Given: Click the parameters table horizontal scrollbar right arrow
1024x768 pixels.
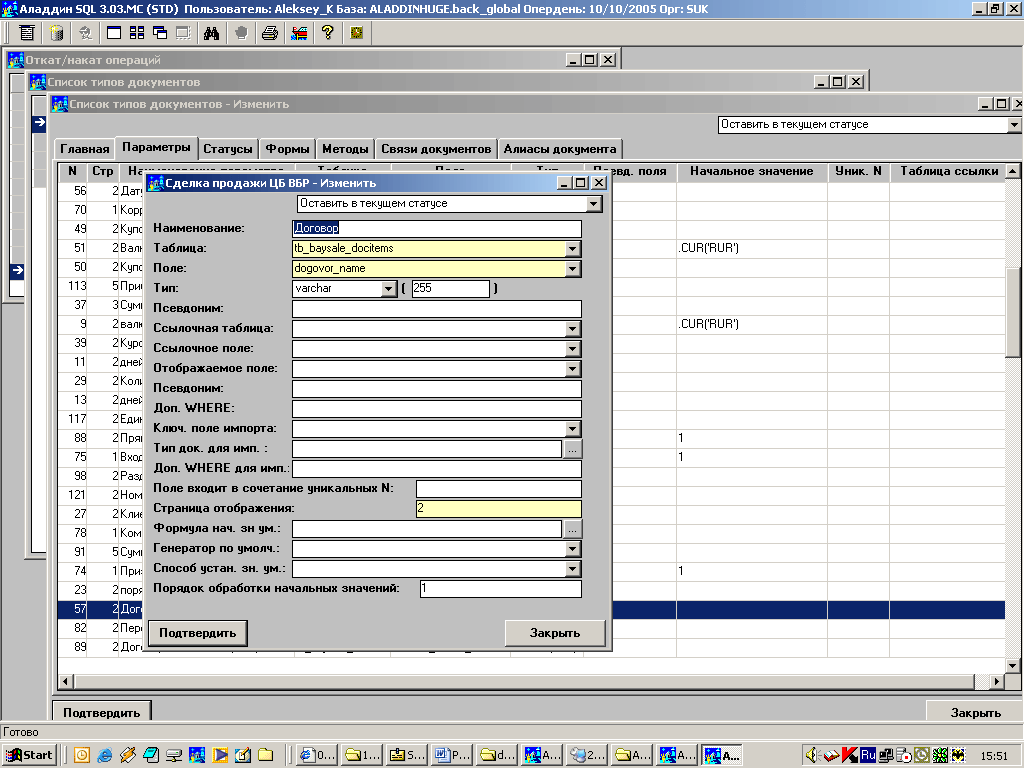Looking at the screenshot, I should click(x=997, y=681).
